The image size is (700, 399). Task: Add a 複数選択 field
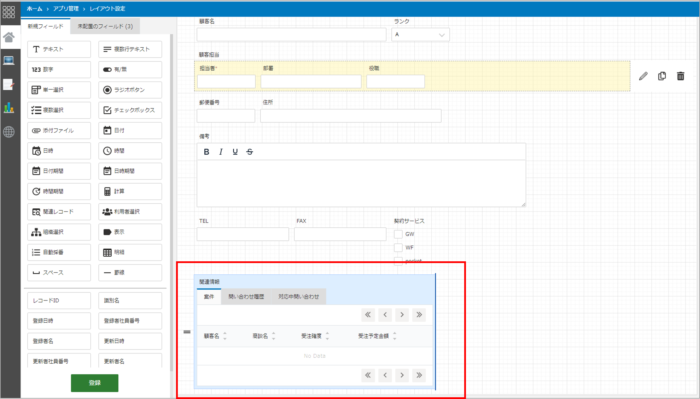click(x=59, y=110)
